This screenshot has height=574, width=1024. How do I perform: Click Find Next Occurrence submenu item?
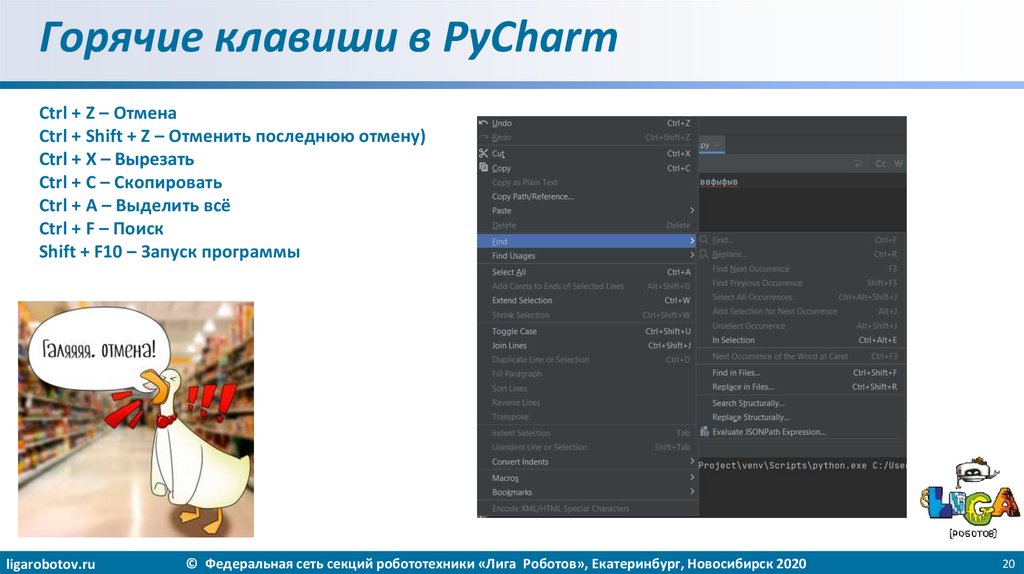tap(801, 268)
